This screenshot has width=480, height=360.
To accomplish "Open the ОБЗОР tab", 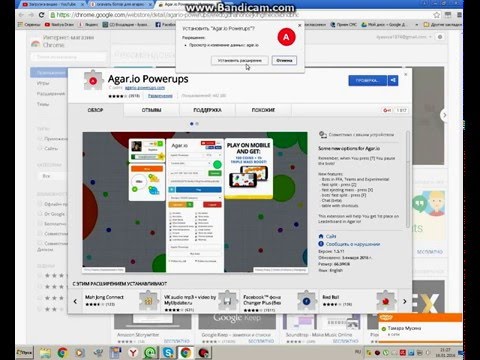I will click(x=95, y=110).
